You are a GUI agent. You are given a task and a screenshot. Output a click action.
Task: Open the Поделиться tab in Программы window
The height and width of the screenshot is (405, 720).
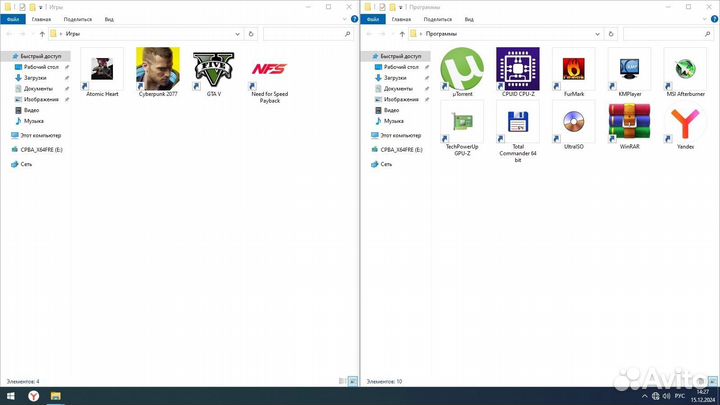click(438, 19)
